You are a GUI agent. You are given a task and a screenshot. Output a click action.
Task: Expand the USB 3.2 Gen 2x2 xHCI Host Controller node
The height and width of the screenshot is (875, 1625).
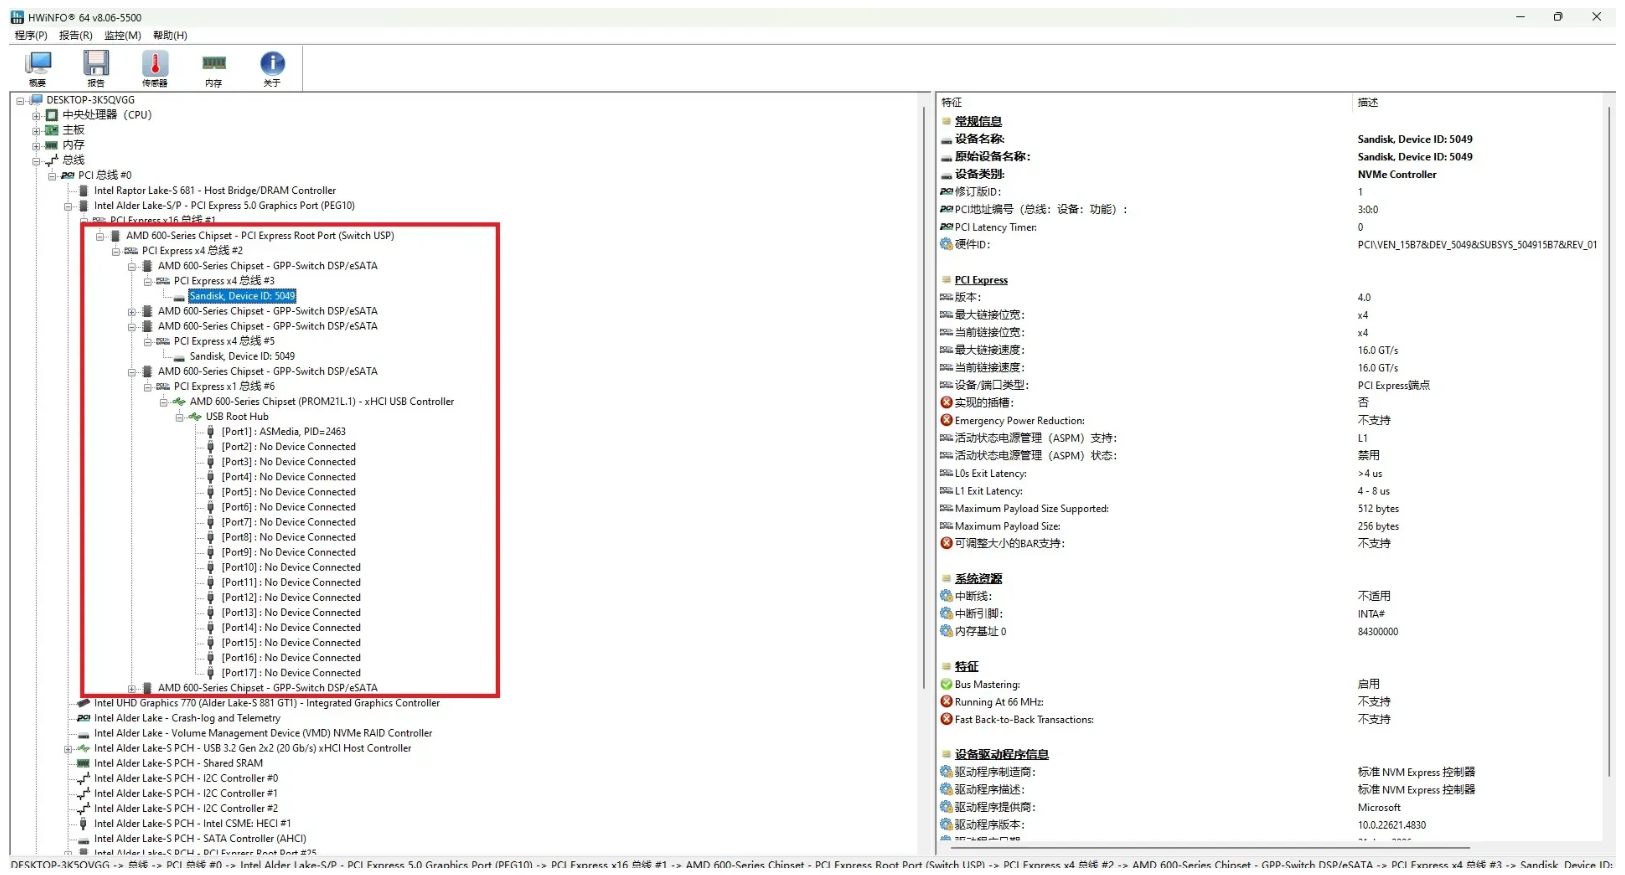point(68,749)
